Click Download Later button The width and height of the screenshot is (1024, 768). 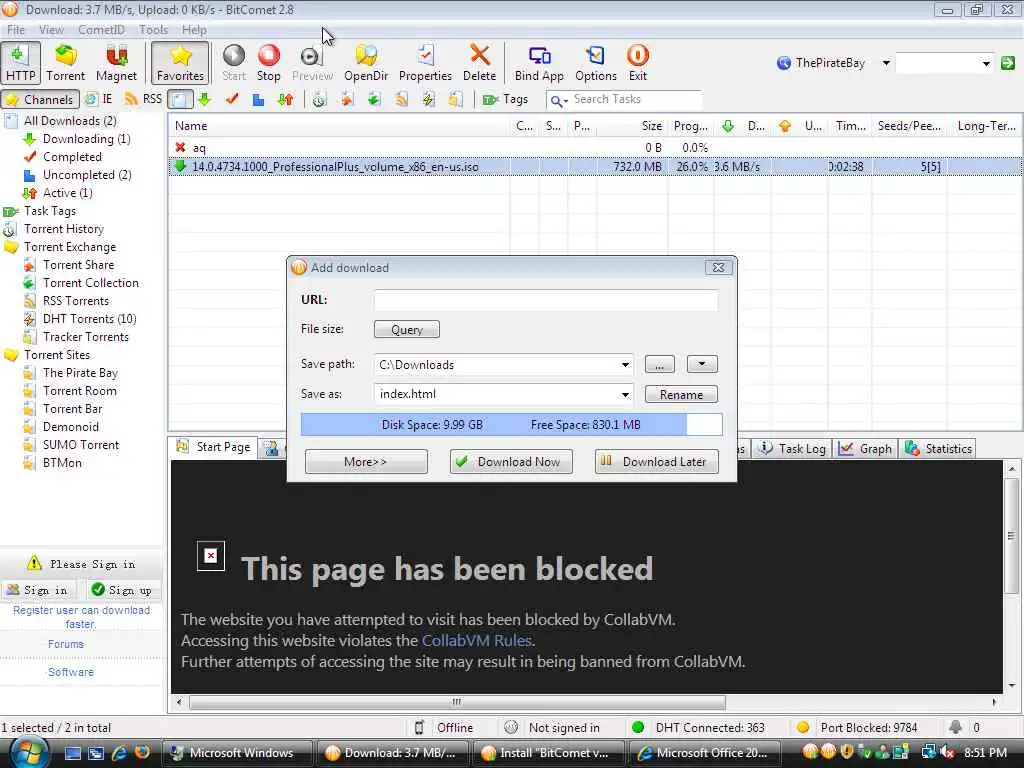point(656,462)
